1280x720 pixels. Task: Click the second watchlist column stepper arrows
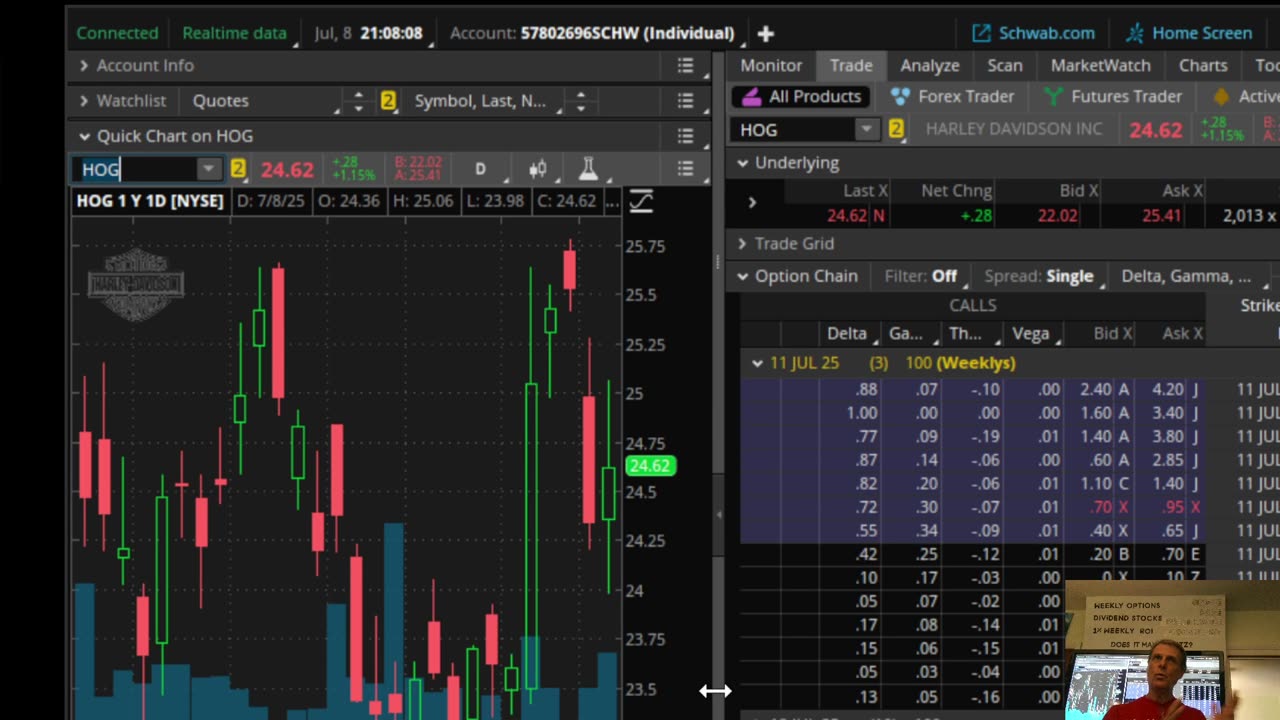click(580, 101)
